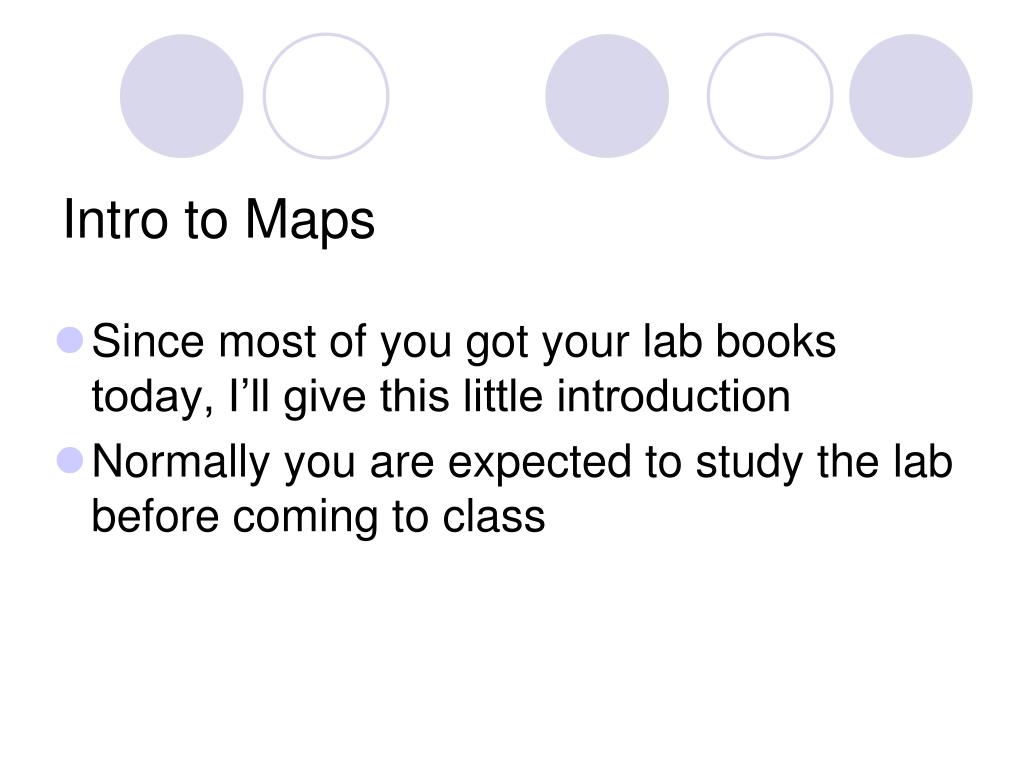Click the rightmost filled lavender circle
Screen dimensions: 1024x768
click(910, 96)
